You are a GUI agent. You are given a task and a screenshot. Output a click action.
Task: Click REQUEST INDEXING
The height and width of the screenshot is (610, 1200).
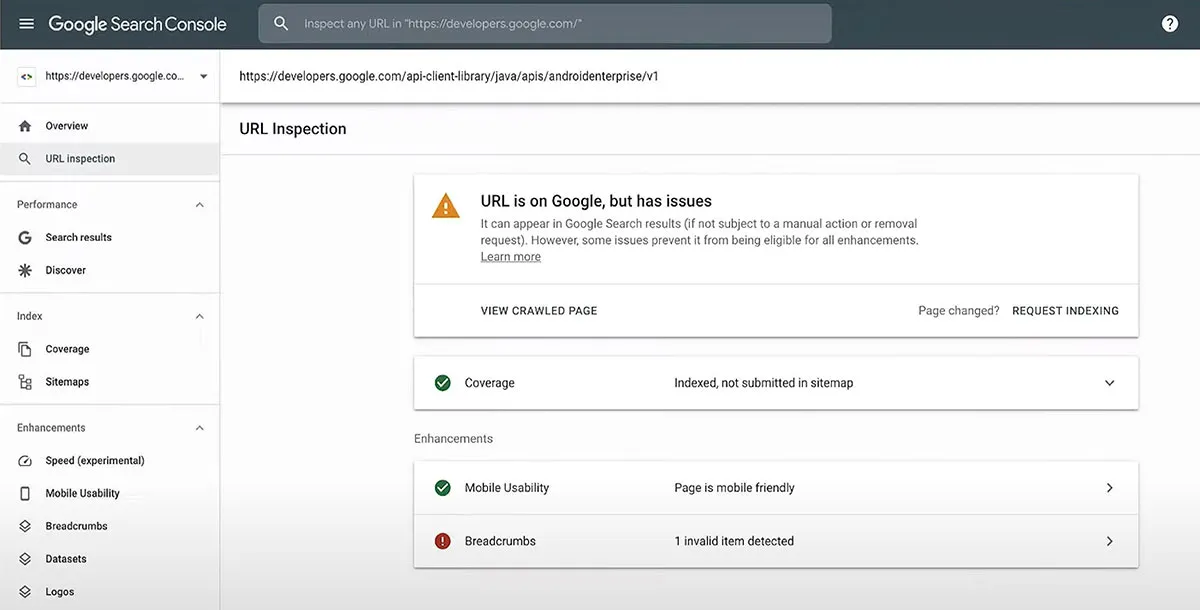click(1065, 310)
